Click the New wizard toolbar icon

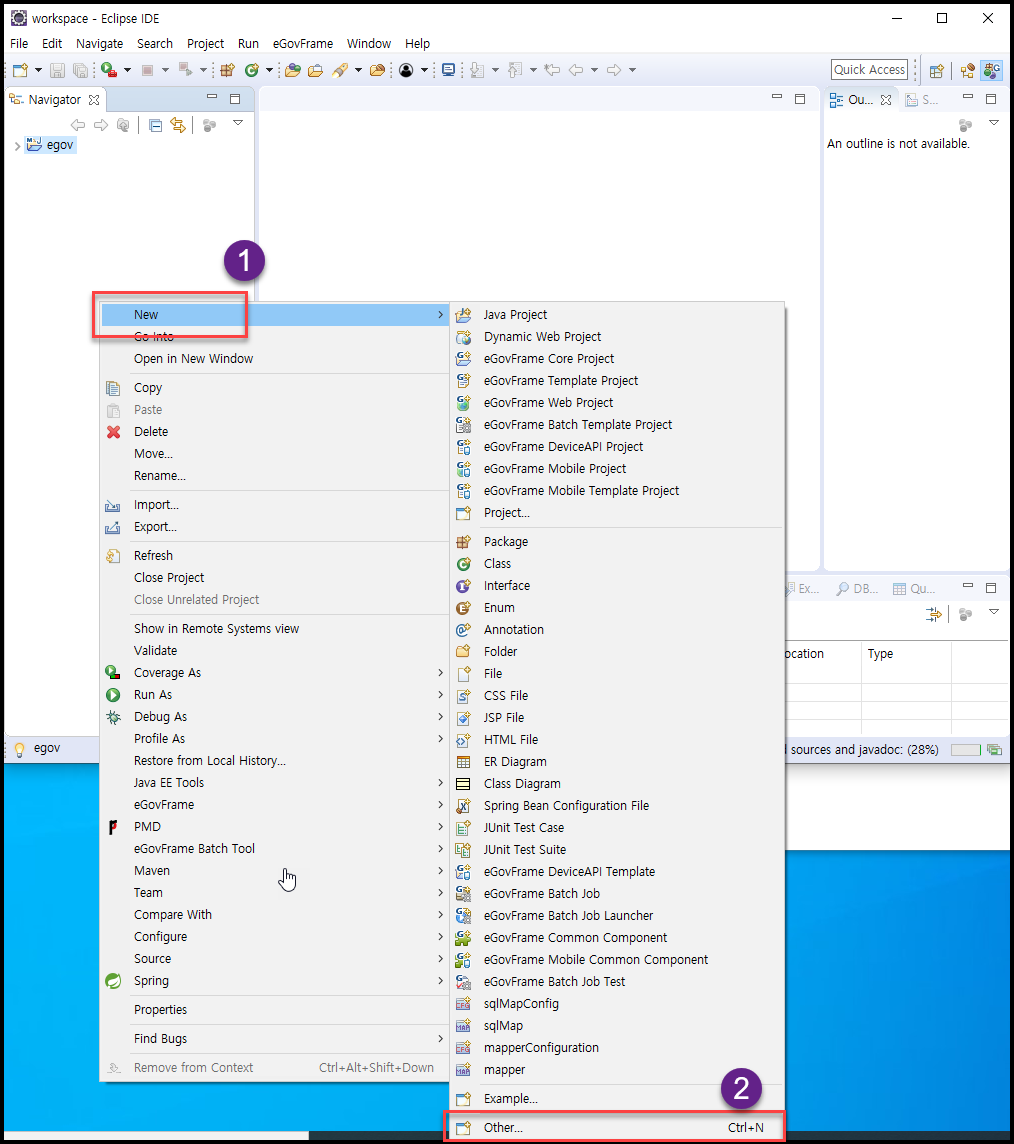pos(20,70)
